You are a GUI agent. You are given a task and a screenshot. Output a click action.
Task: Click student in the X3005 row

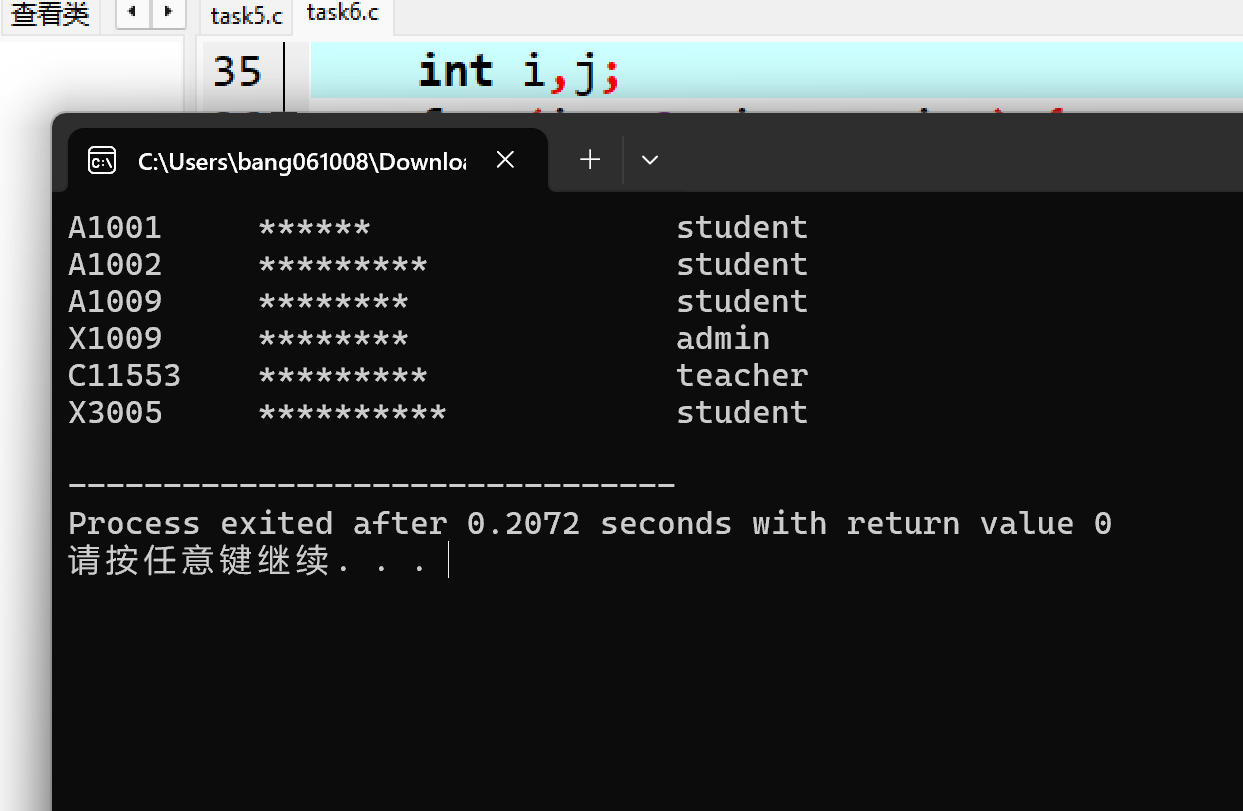point(742,413)
